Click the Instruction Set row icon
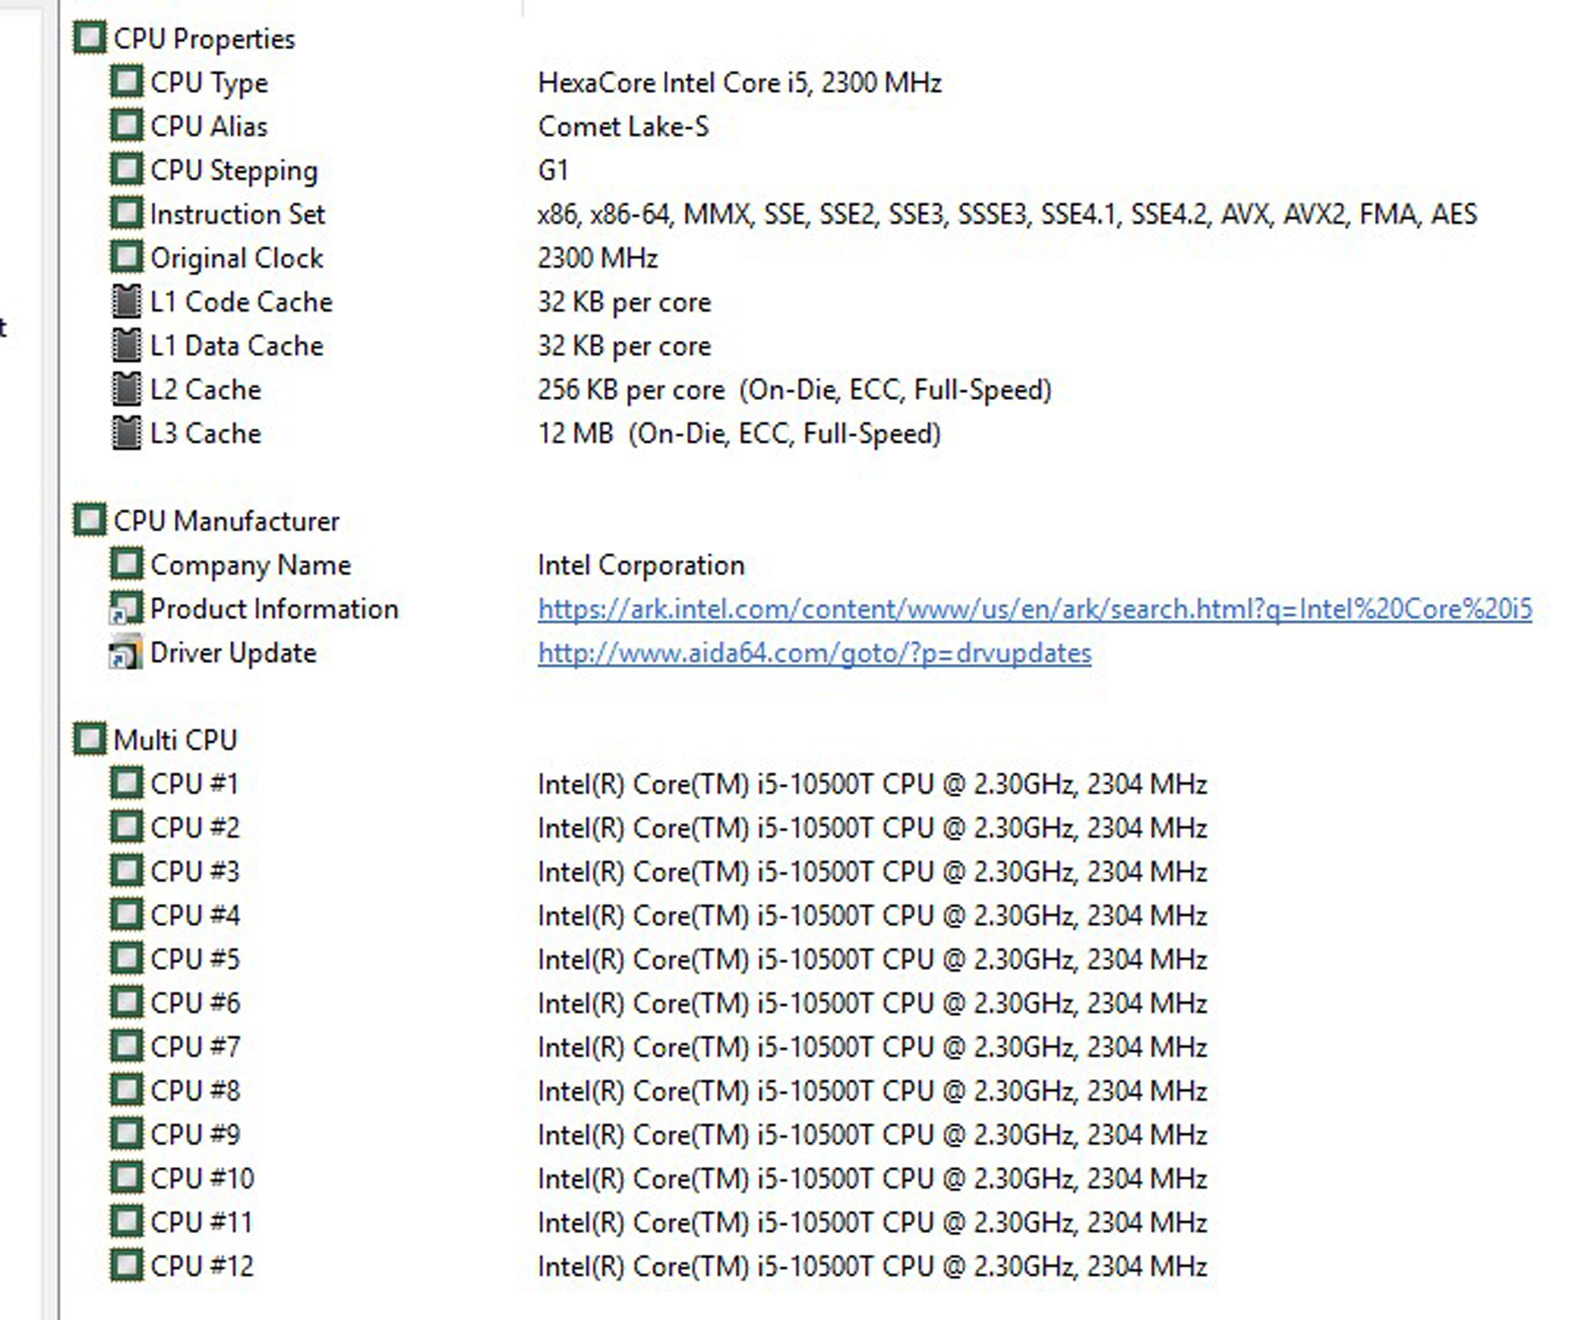The height and width of the screenshot is (1320, 1588). point(126,213)
